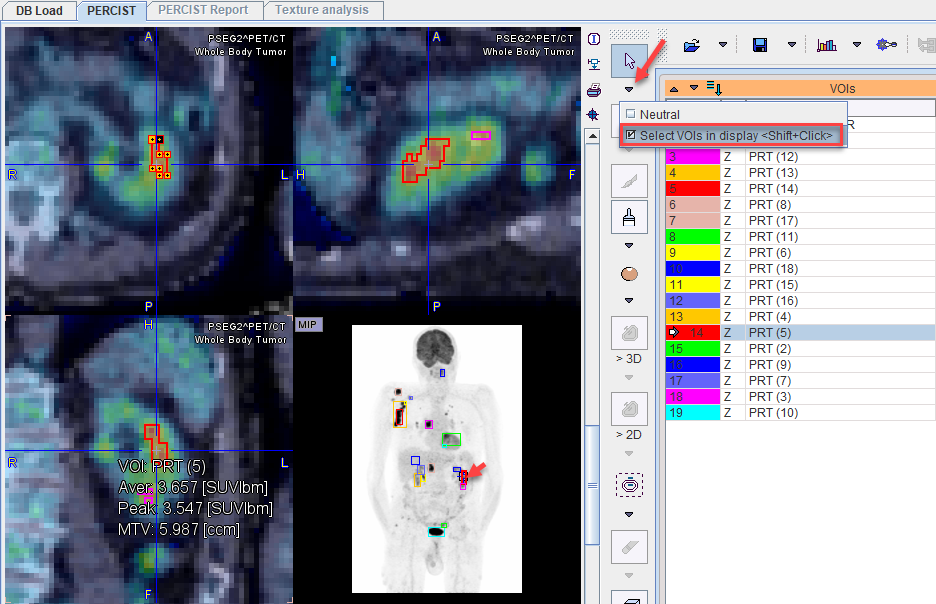Click the sort order icon in VOIs header
Image resolution: width=936 pixels, height=604 pixels.
[x=714, y=88]
